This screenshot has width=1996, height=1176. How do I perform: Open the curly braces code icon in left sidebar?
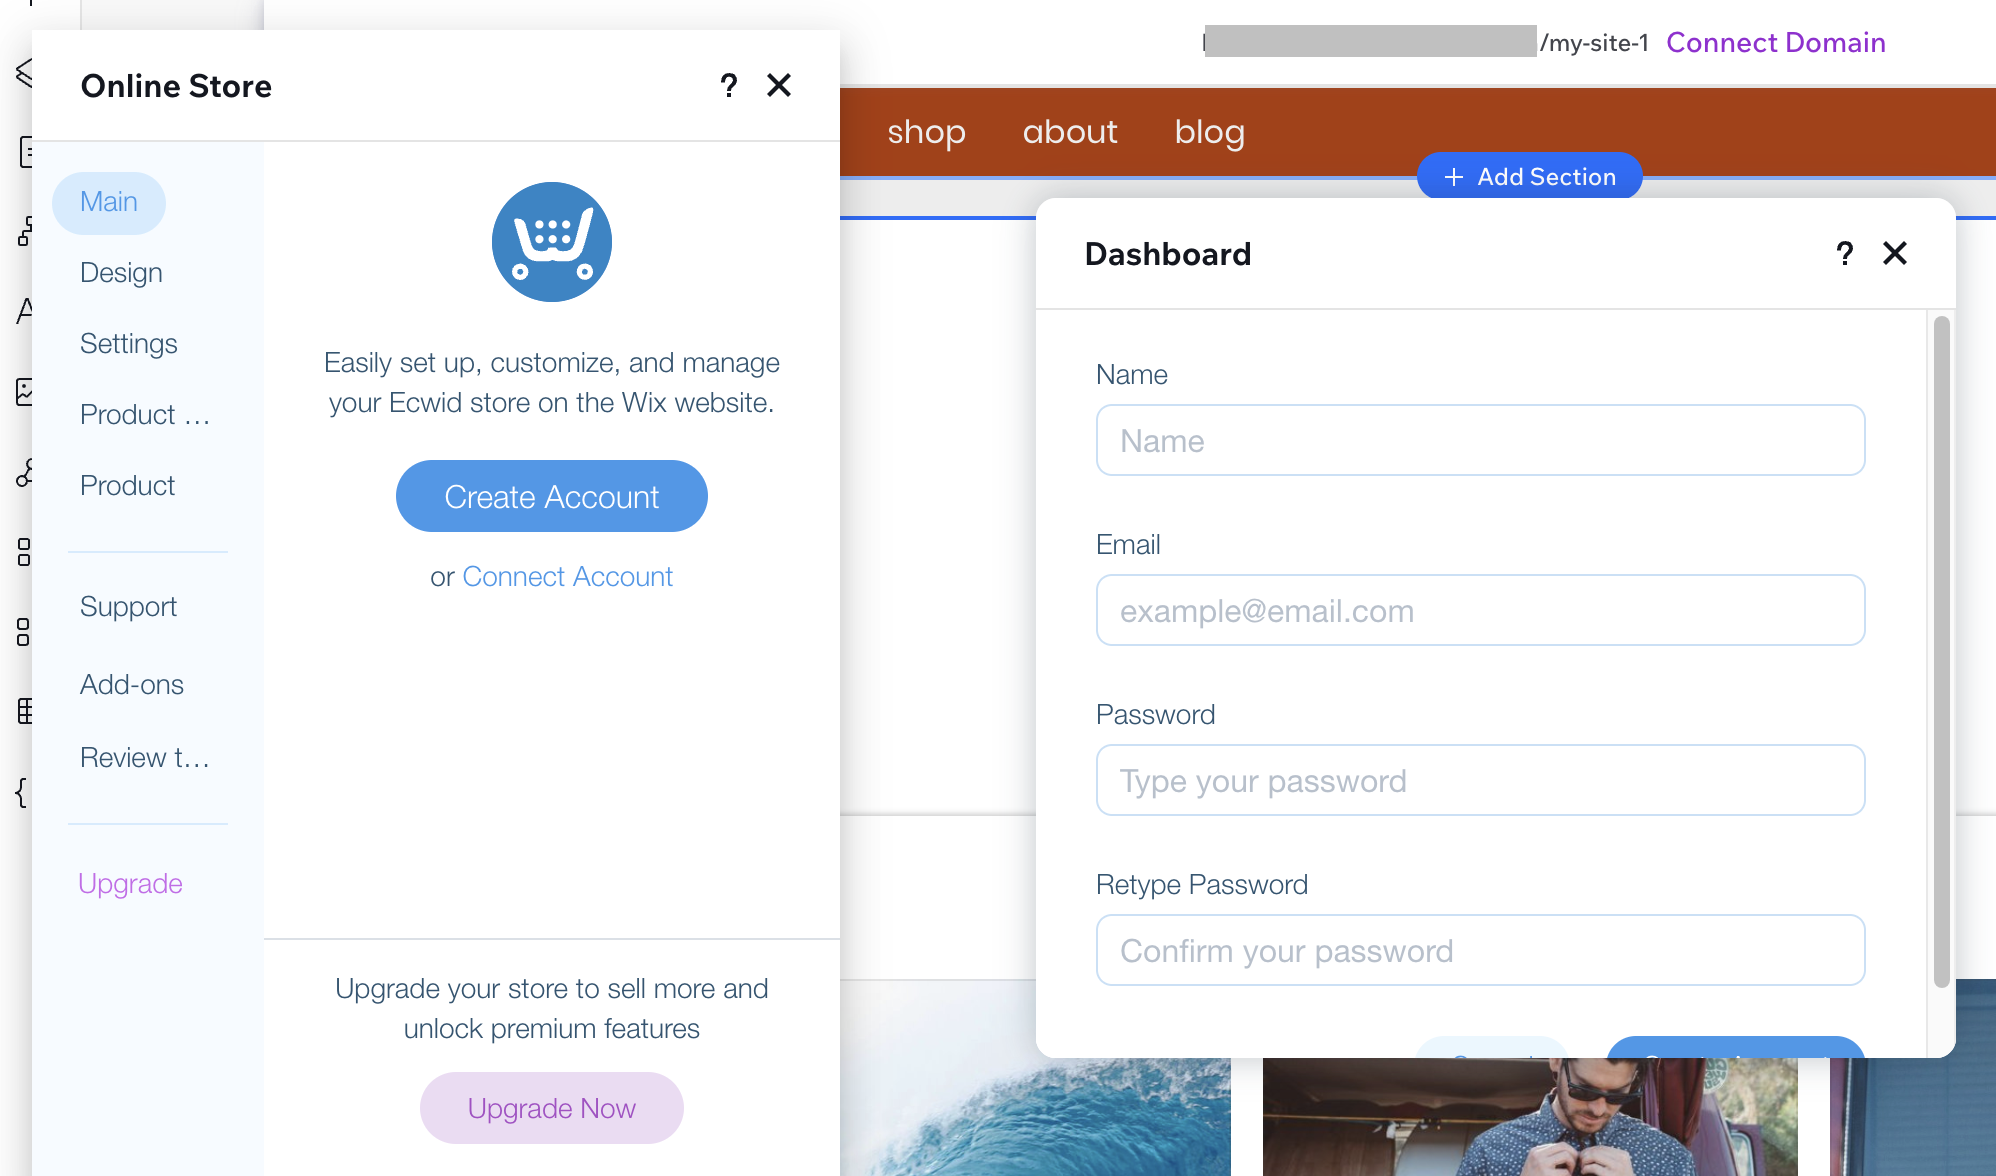click(x=22, y=793)
